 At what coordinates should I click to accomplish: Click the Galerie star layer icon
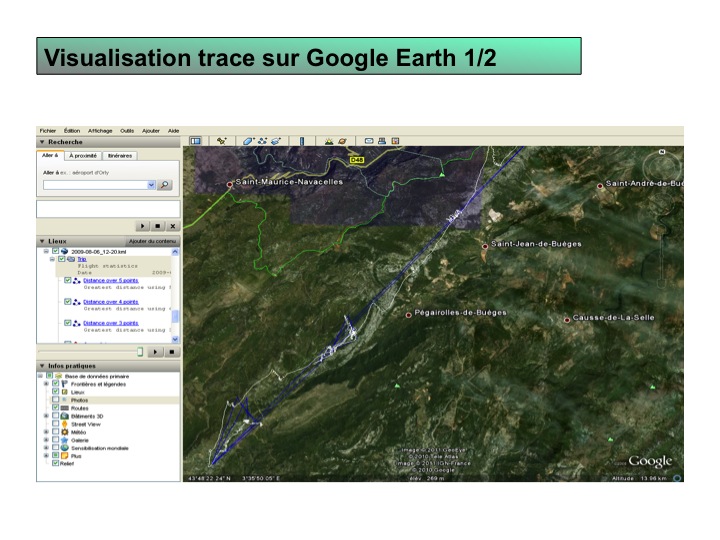65,440
